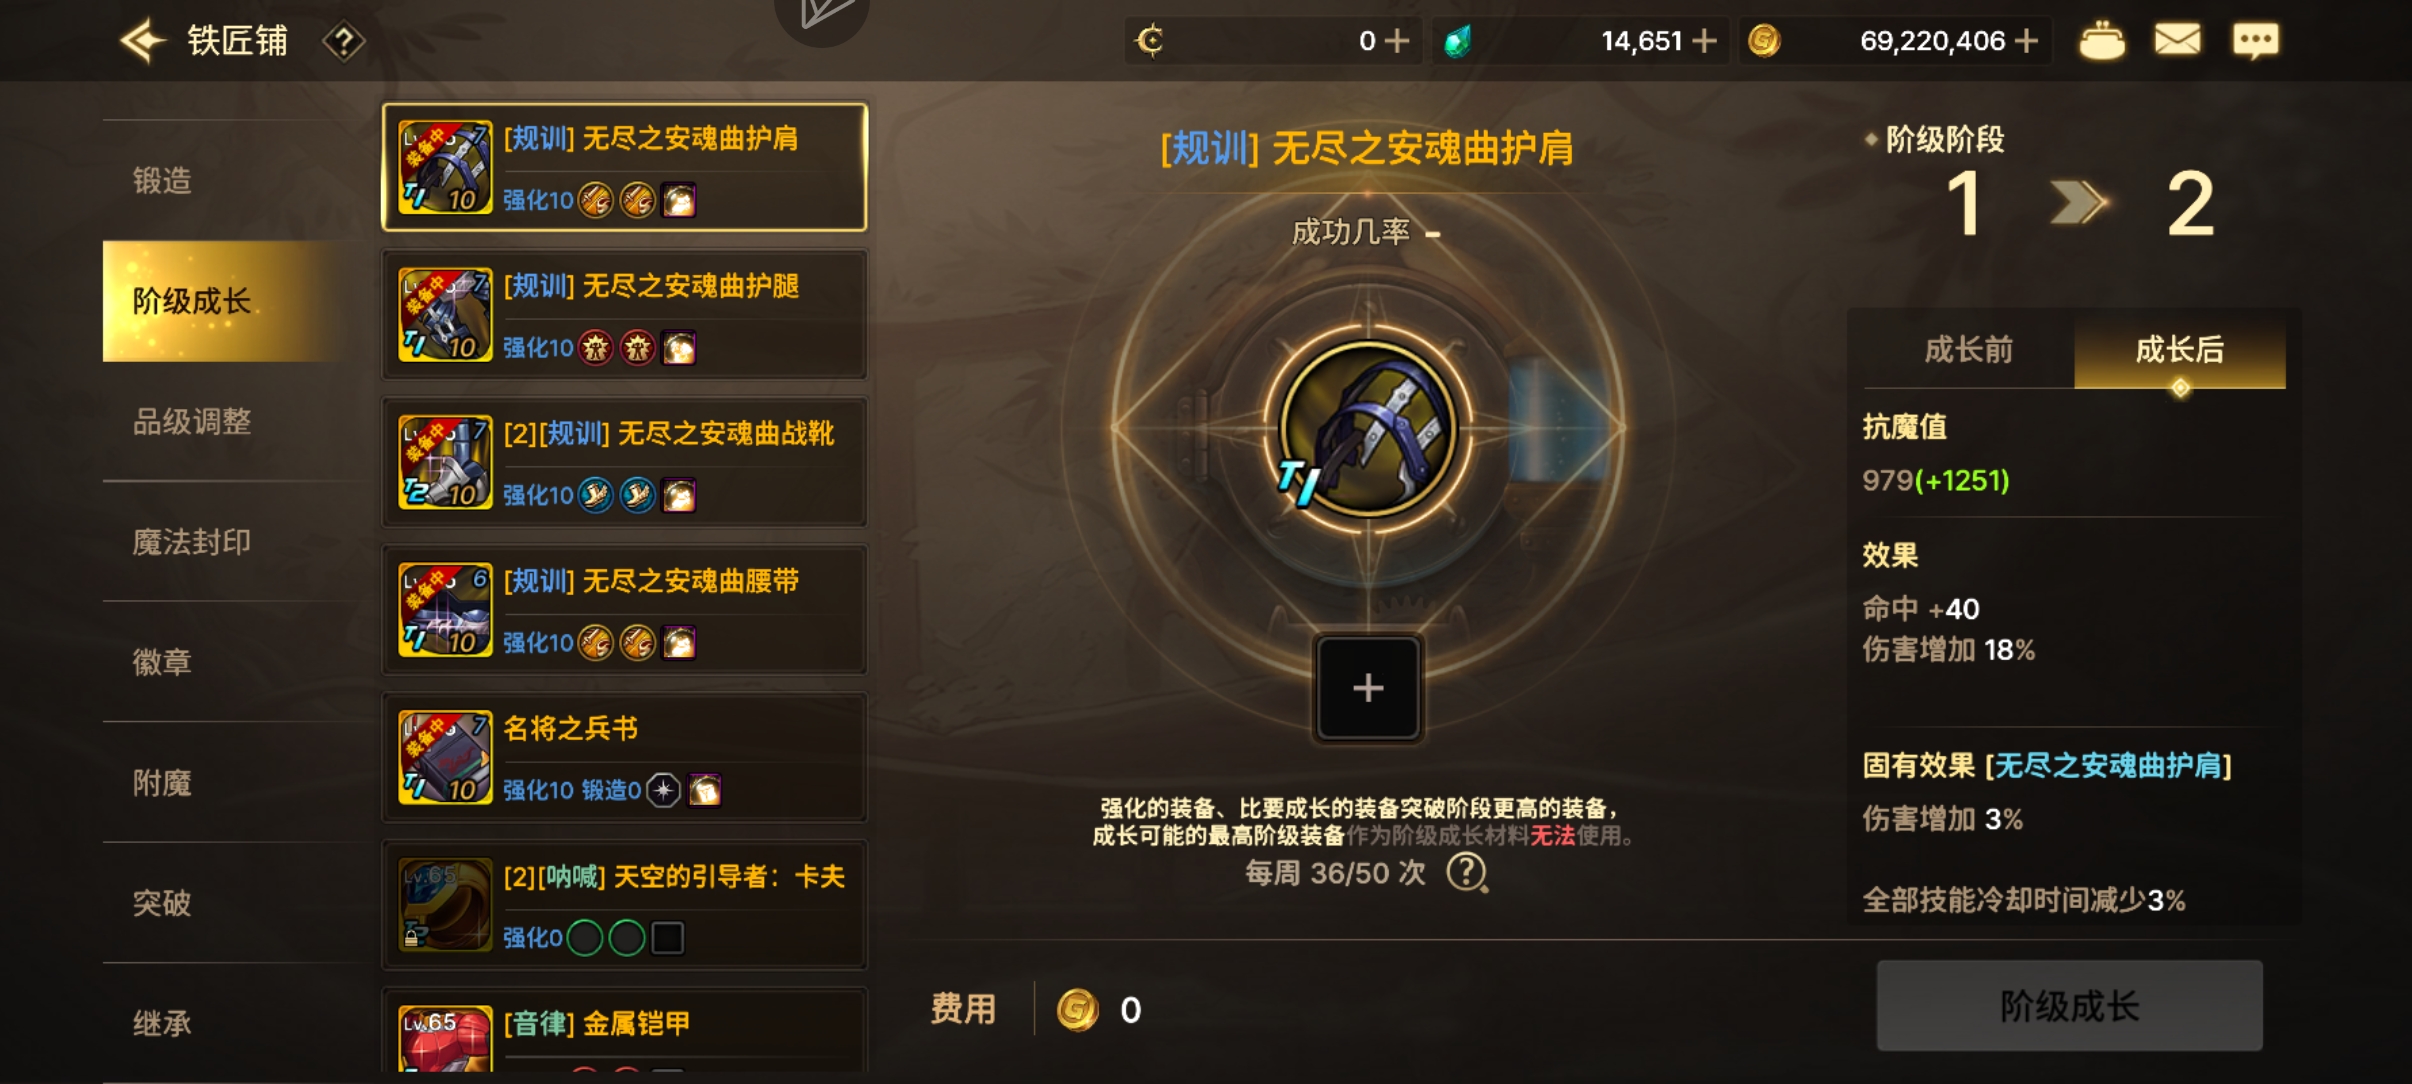Open the help diamond question mark icon
2412x1084 pixels.
343,42
